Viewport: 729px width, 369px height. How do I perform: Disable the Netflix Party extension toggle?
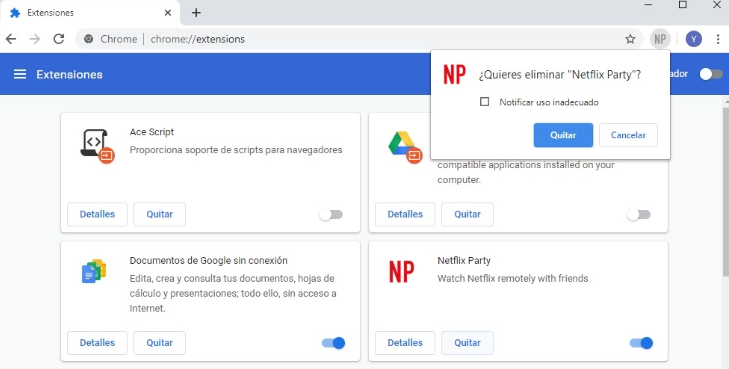641,343
